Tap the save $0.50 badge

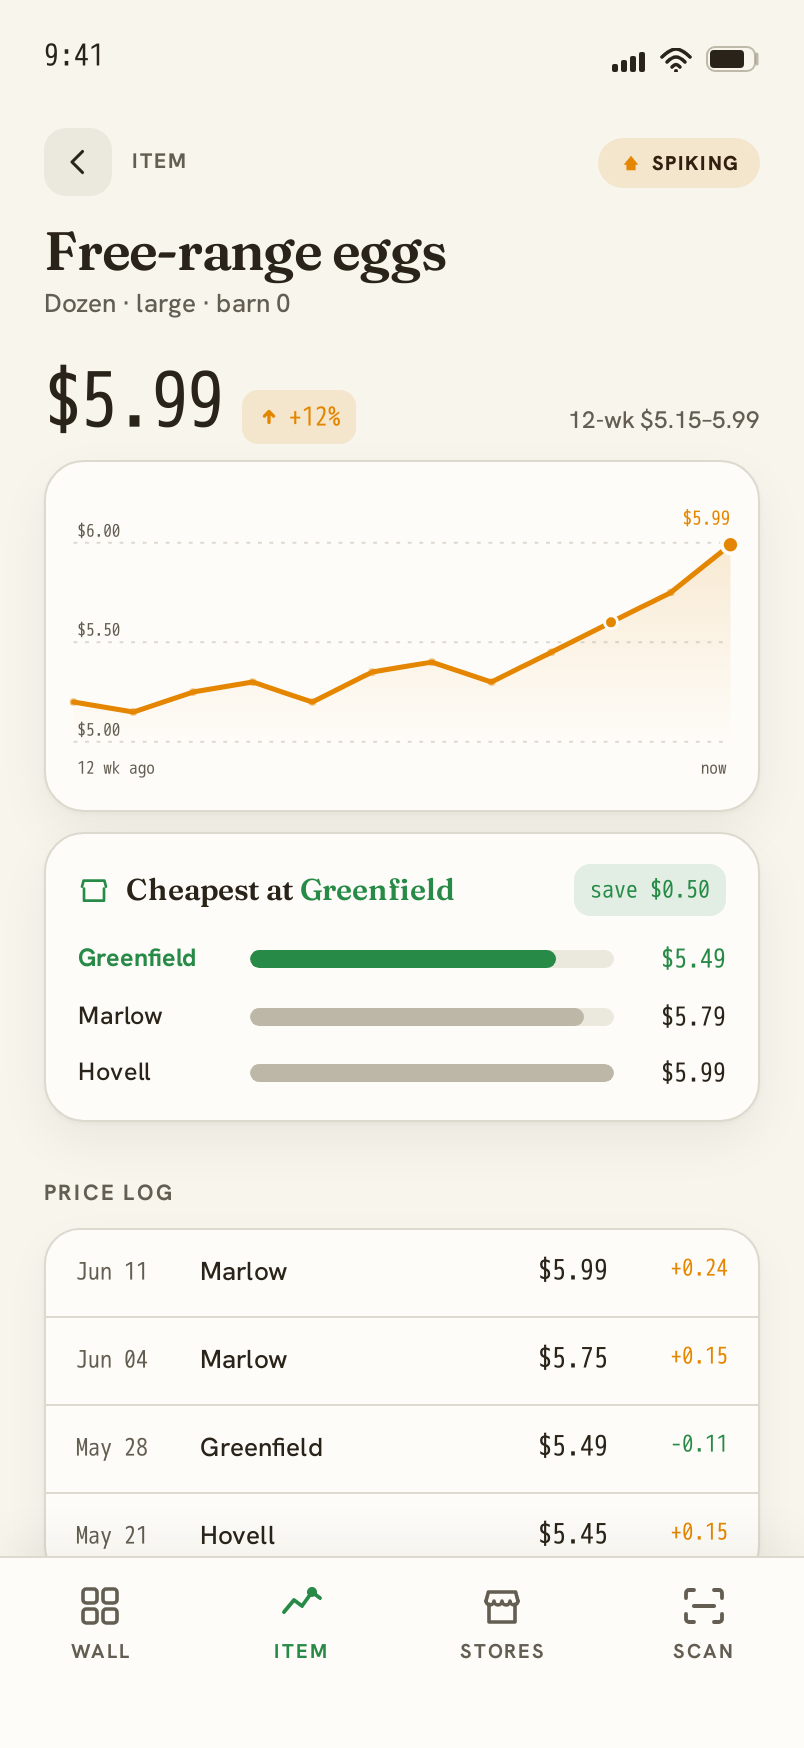650,890
